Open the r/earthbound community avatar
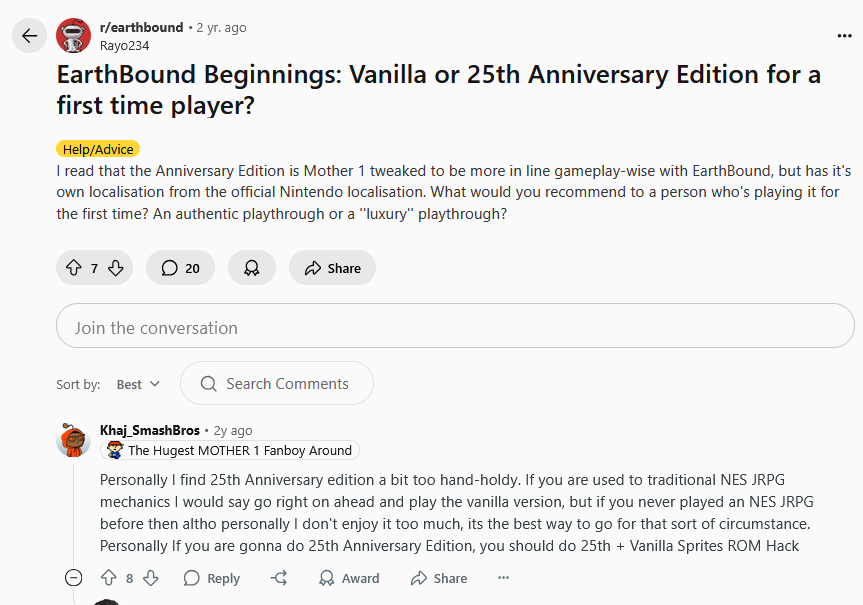 coord(73,36)
